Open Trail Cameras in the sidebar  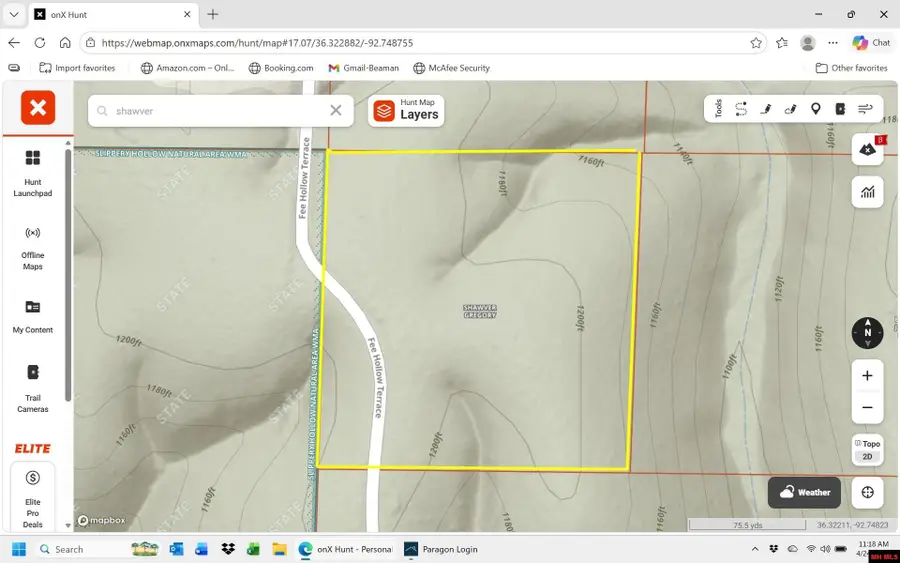[x=33, y=387]
